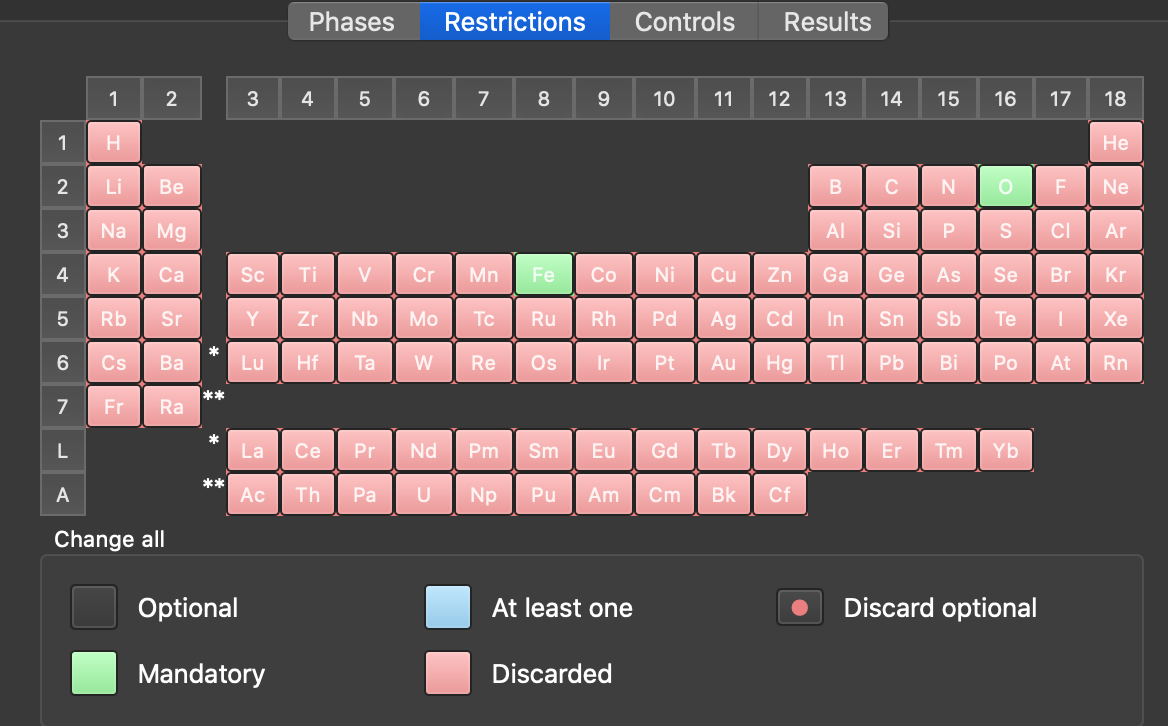
Task: Click the L lanthanides row header
Action: point(63,451)
